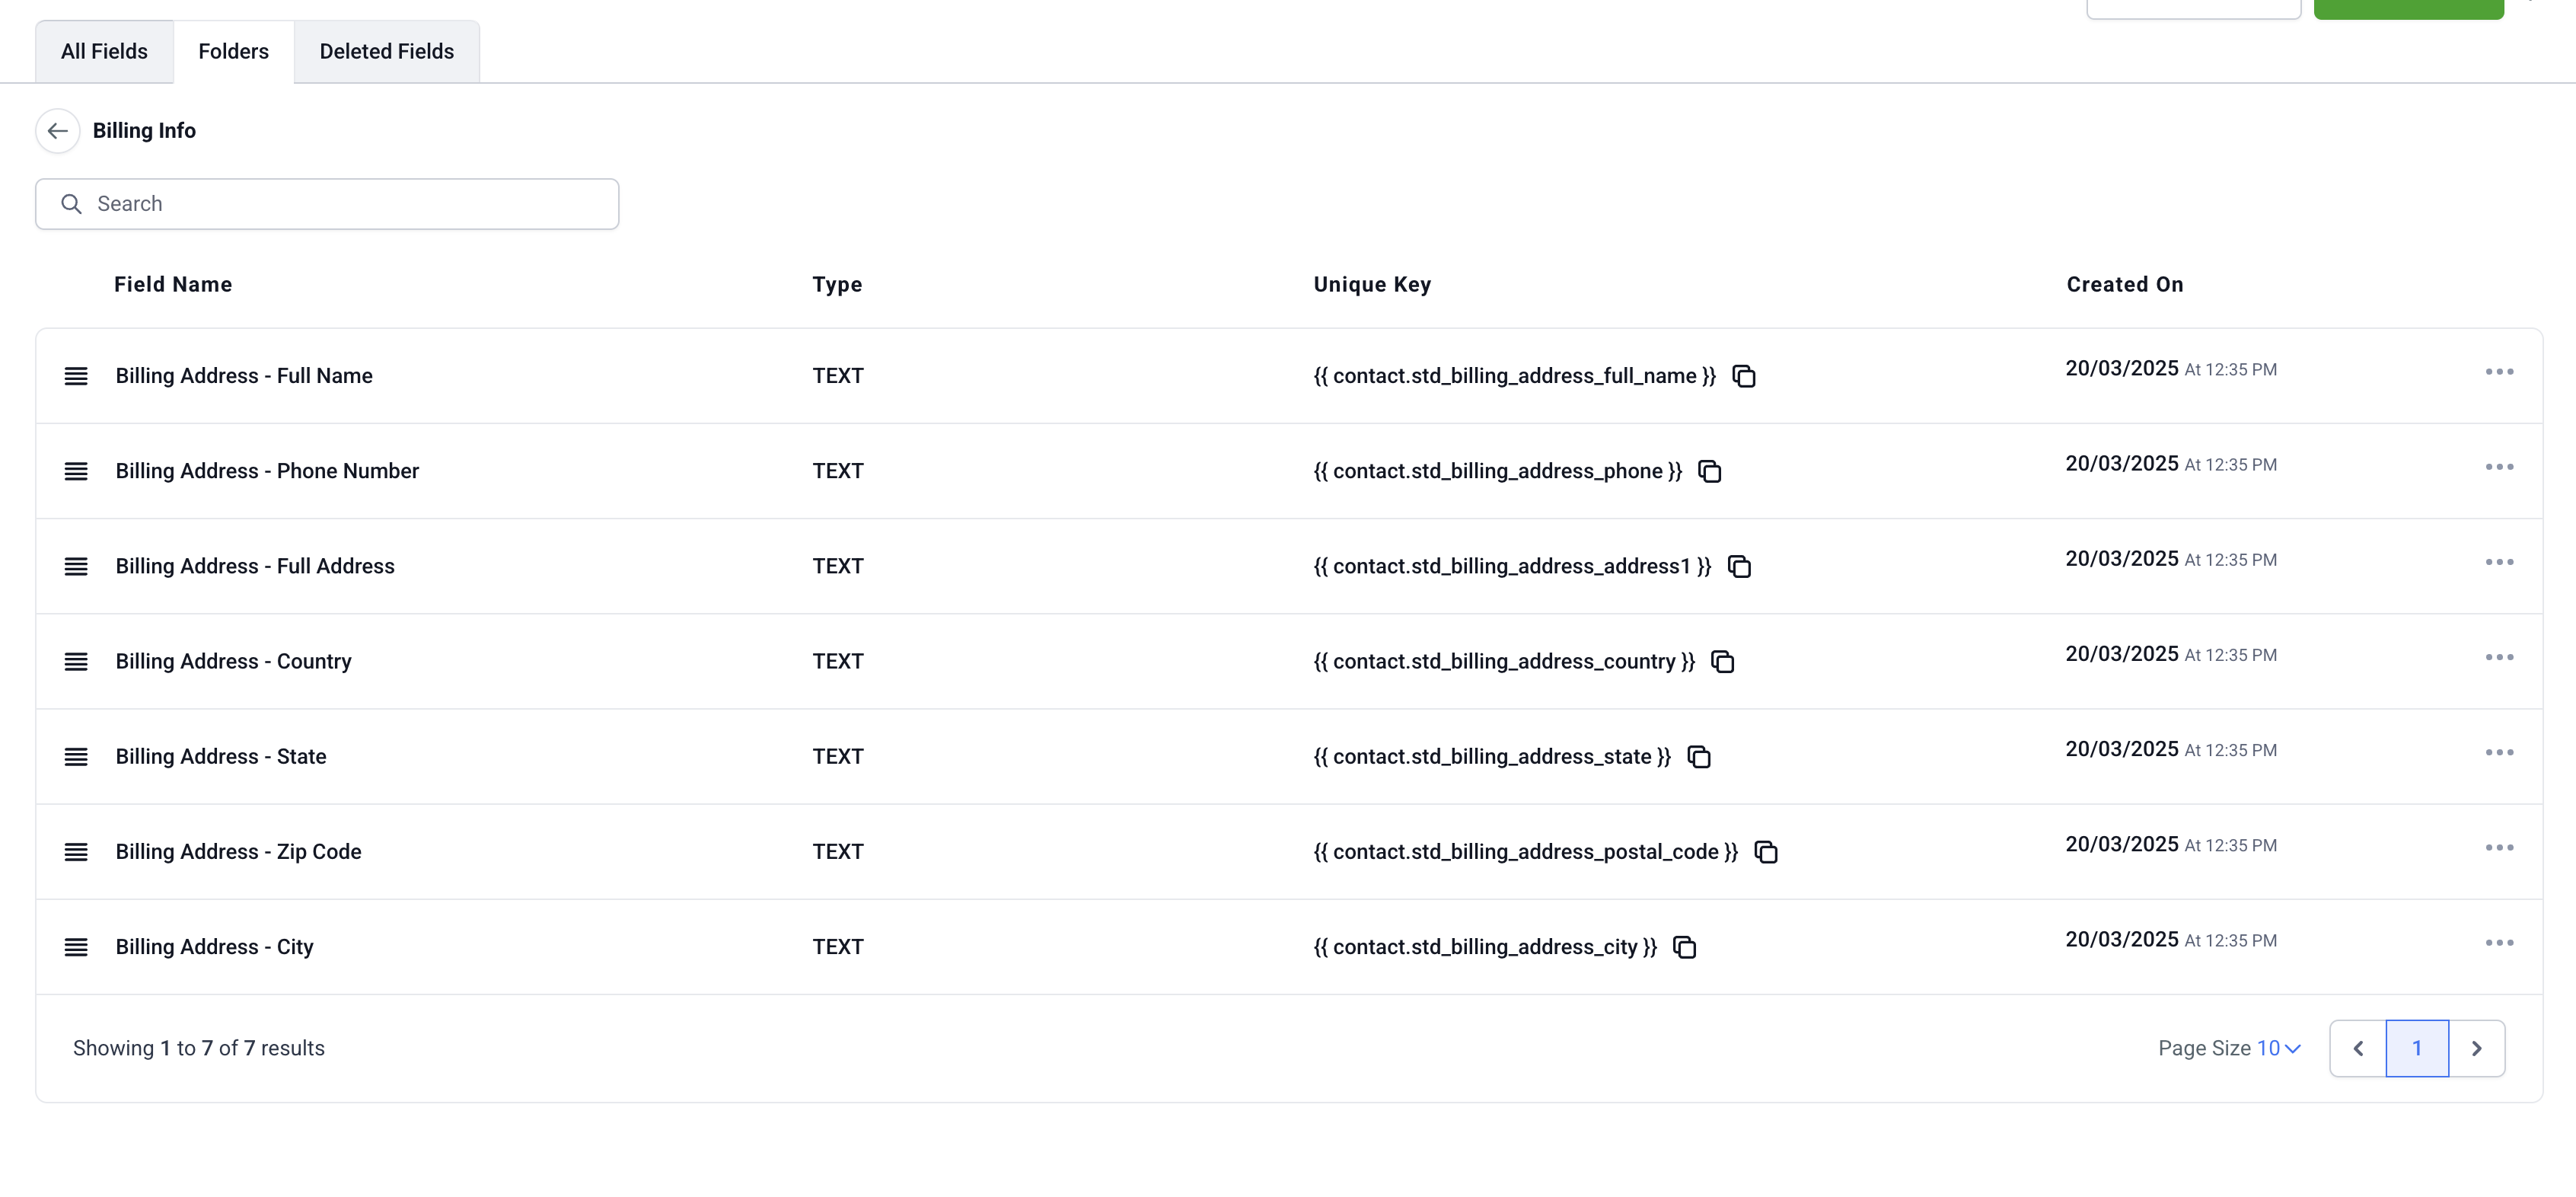
Task: Grab the Country row drag handle
Action: 76,661
